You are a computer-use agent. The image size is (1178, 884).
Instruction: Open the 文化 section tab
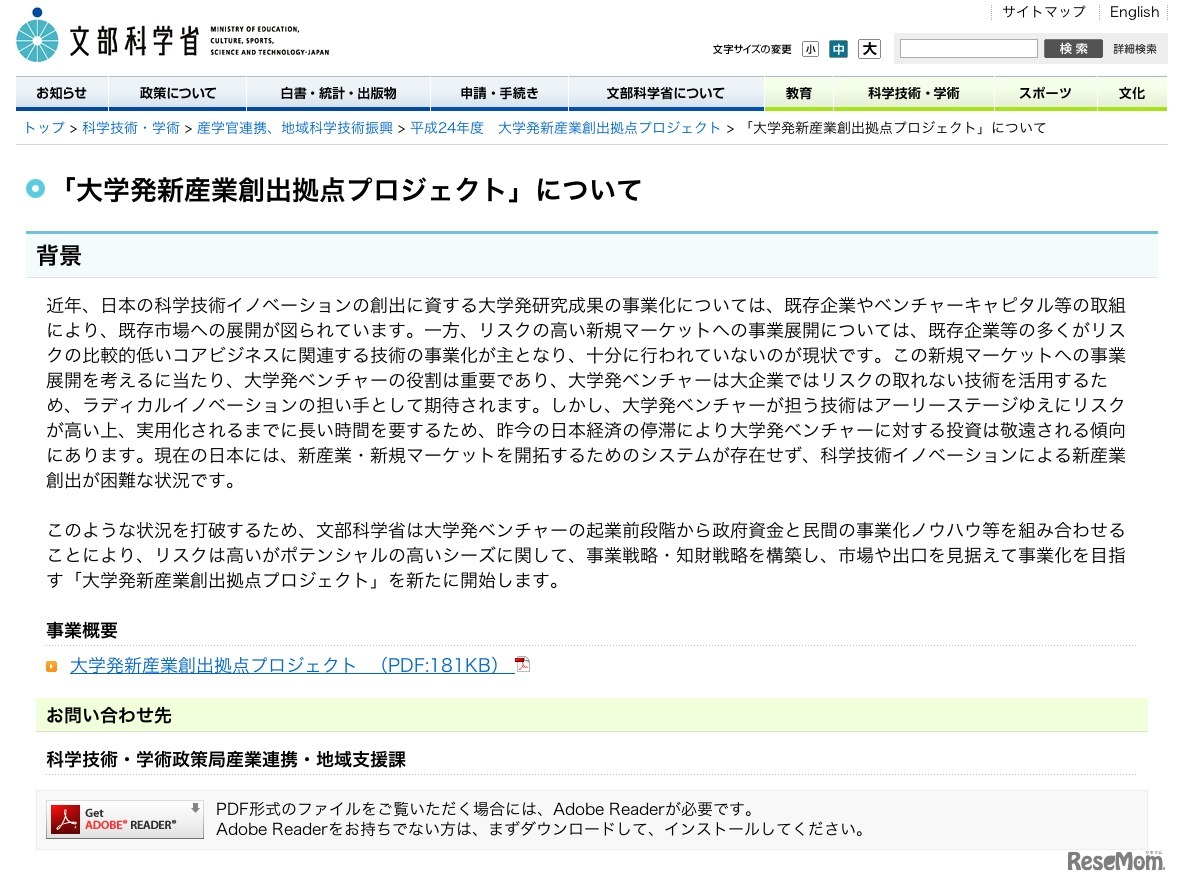(1131, 92)
